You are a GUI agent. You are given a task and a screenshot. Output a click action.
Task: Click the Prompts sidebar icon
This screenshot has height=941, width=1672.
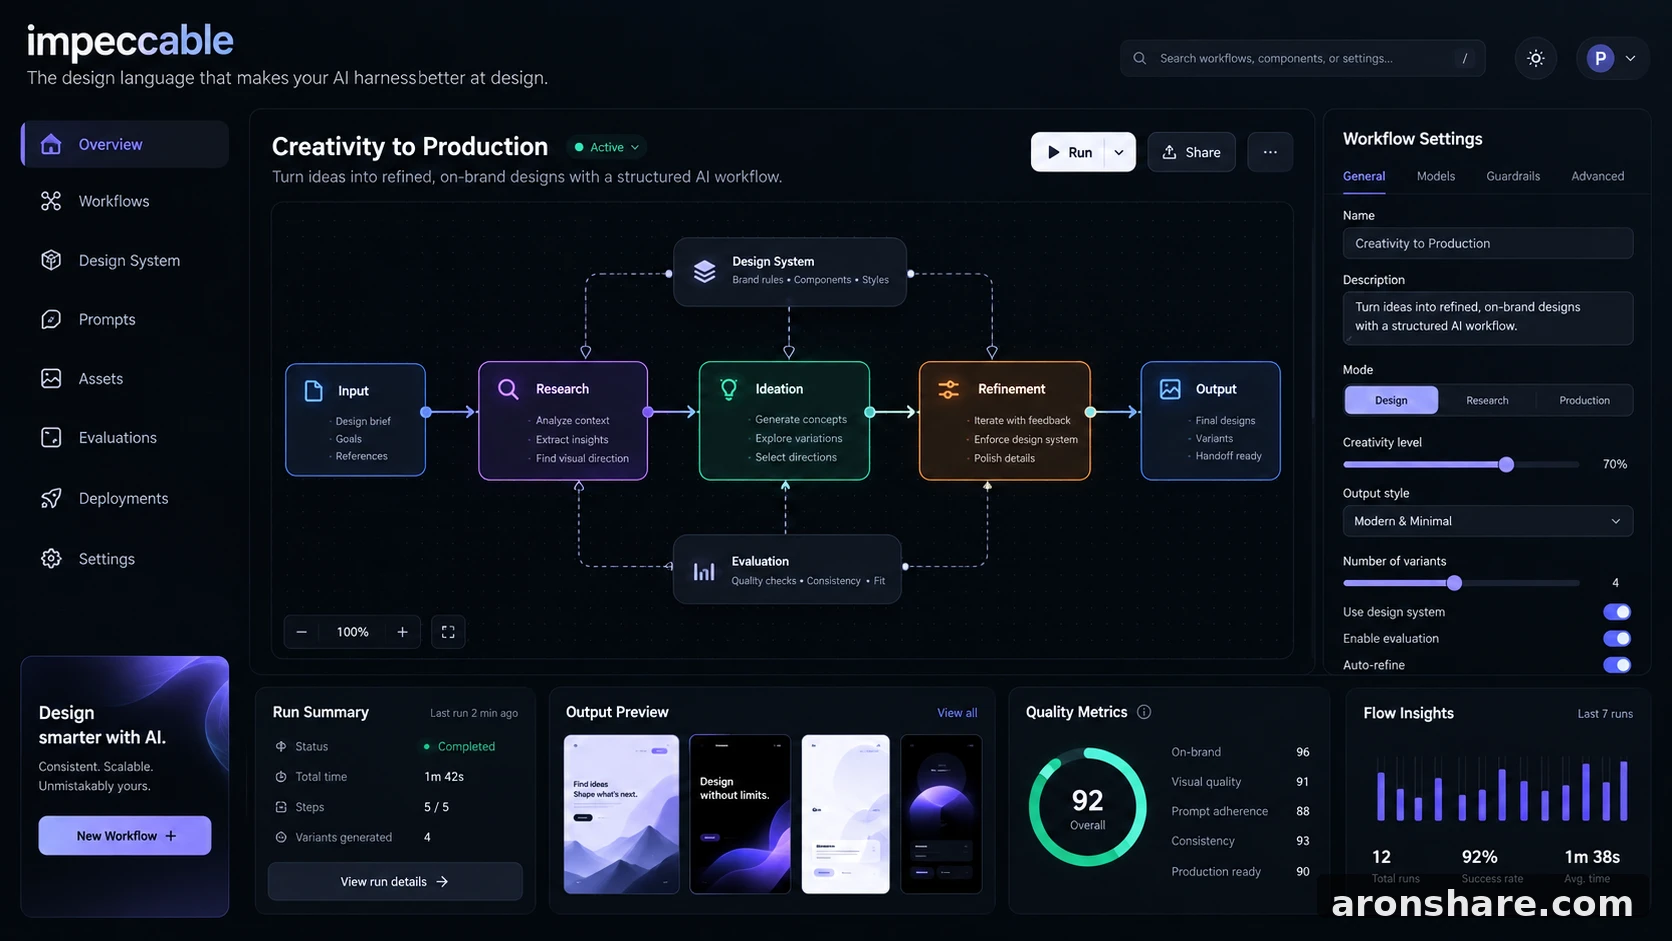[x=51, y=319]
